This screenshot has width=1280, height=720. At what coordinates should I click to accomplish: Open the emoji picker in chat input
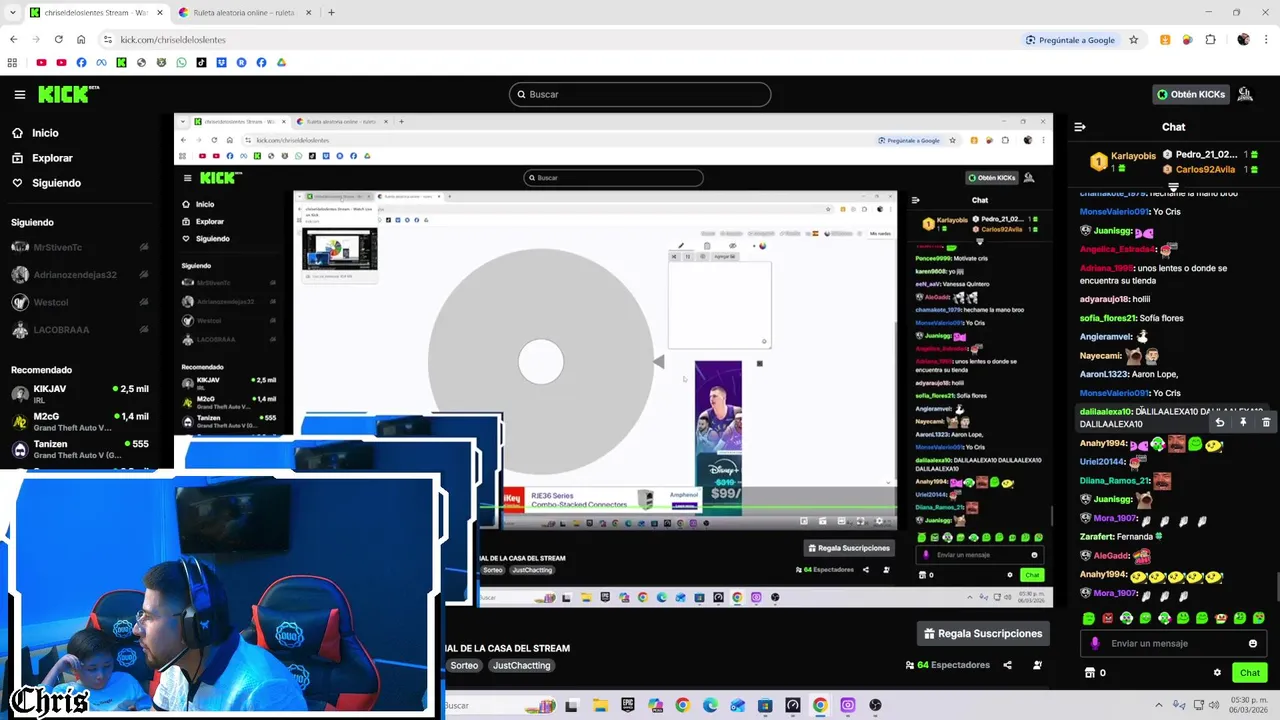point(1253,643)
